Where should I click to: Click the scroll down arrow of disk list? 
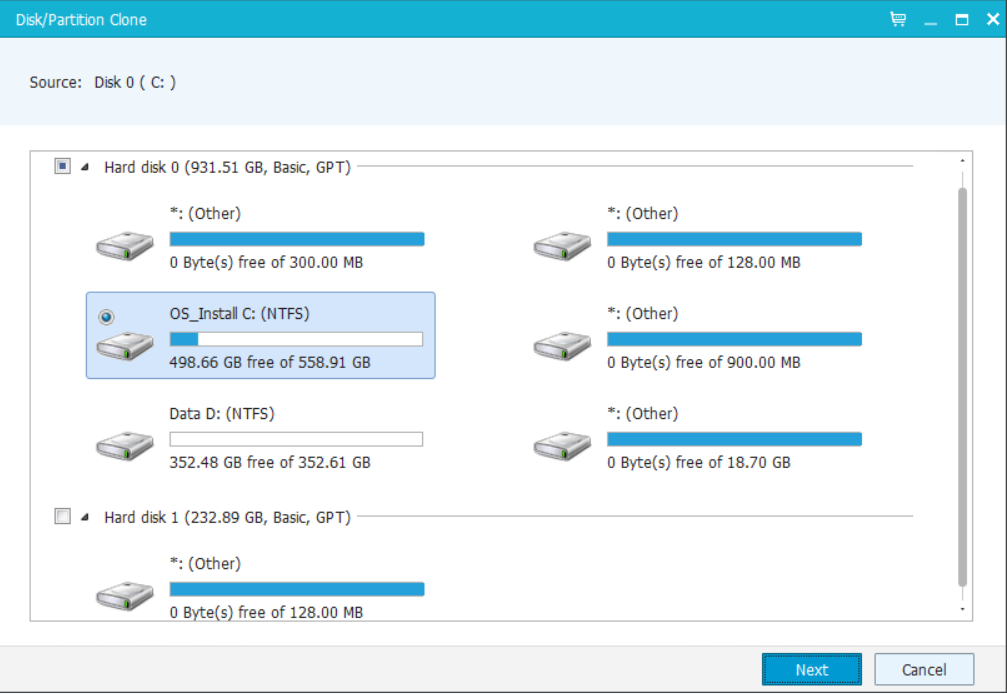pos(962,609)
